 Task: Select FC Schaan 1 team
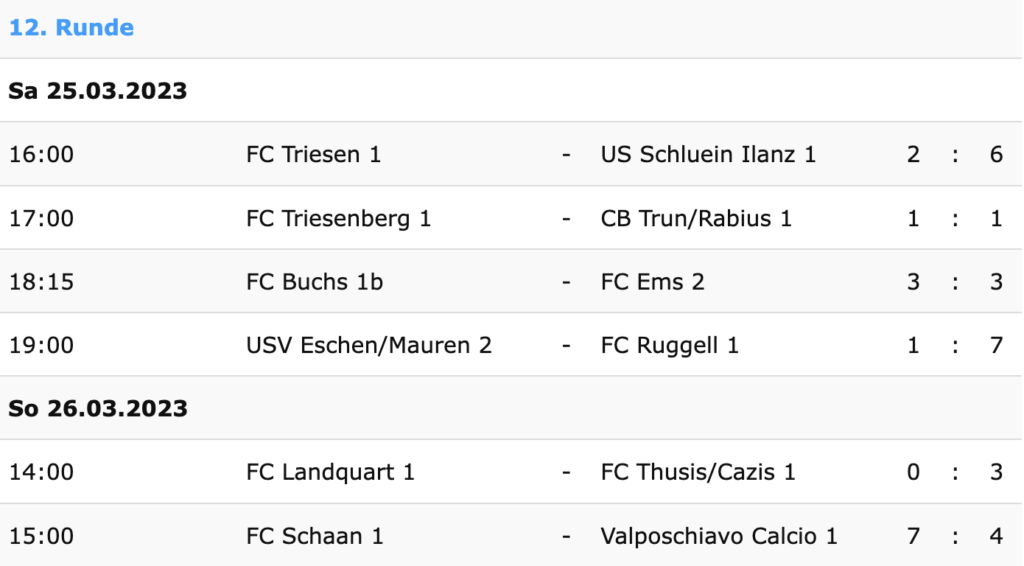(314, 536)
